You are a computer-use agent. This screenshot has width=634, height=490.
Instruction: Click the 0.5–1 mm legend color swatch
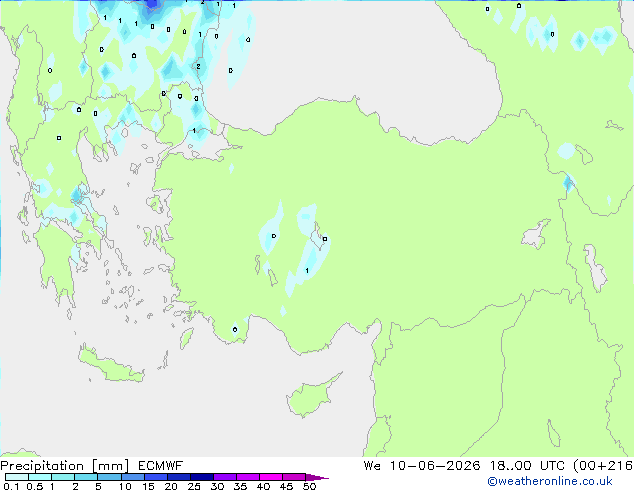point(40,477)
